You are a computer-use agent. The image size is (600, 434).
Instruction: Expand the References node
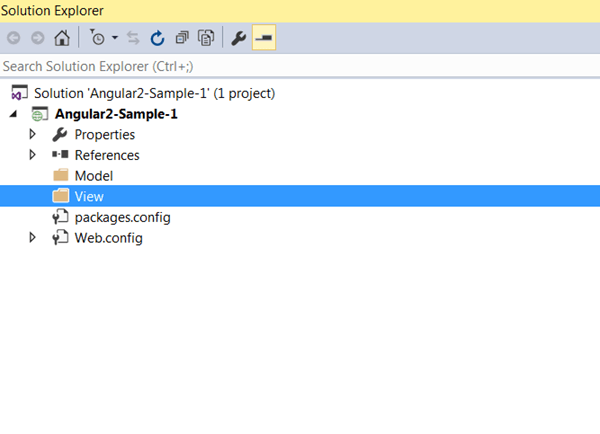[x=33, y=155]
